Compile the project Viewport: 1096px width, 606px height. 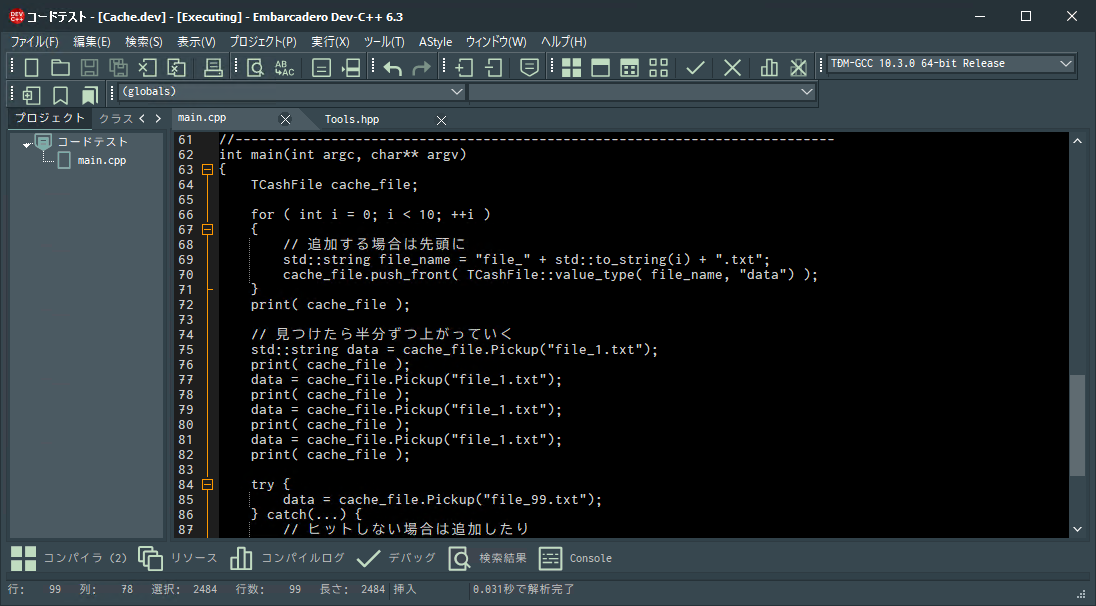(x=572, y=67)
